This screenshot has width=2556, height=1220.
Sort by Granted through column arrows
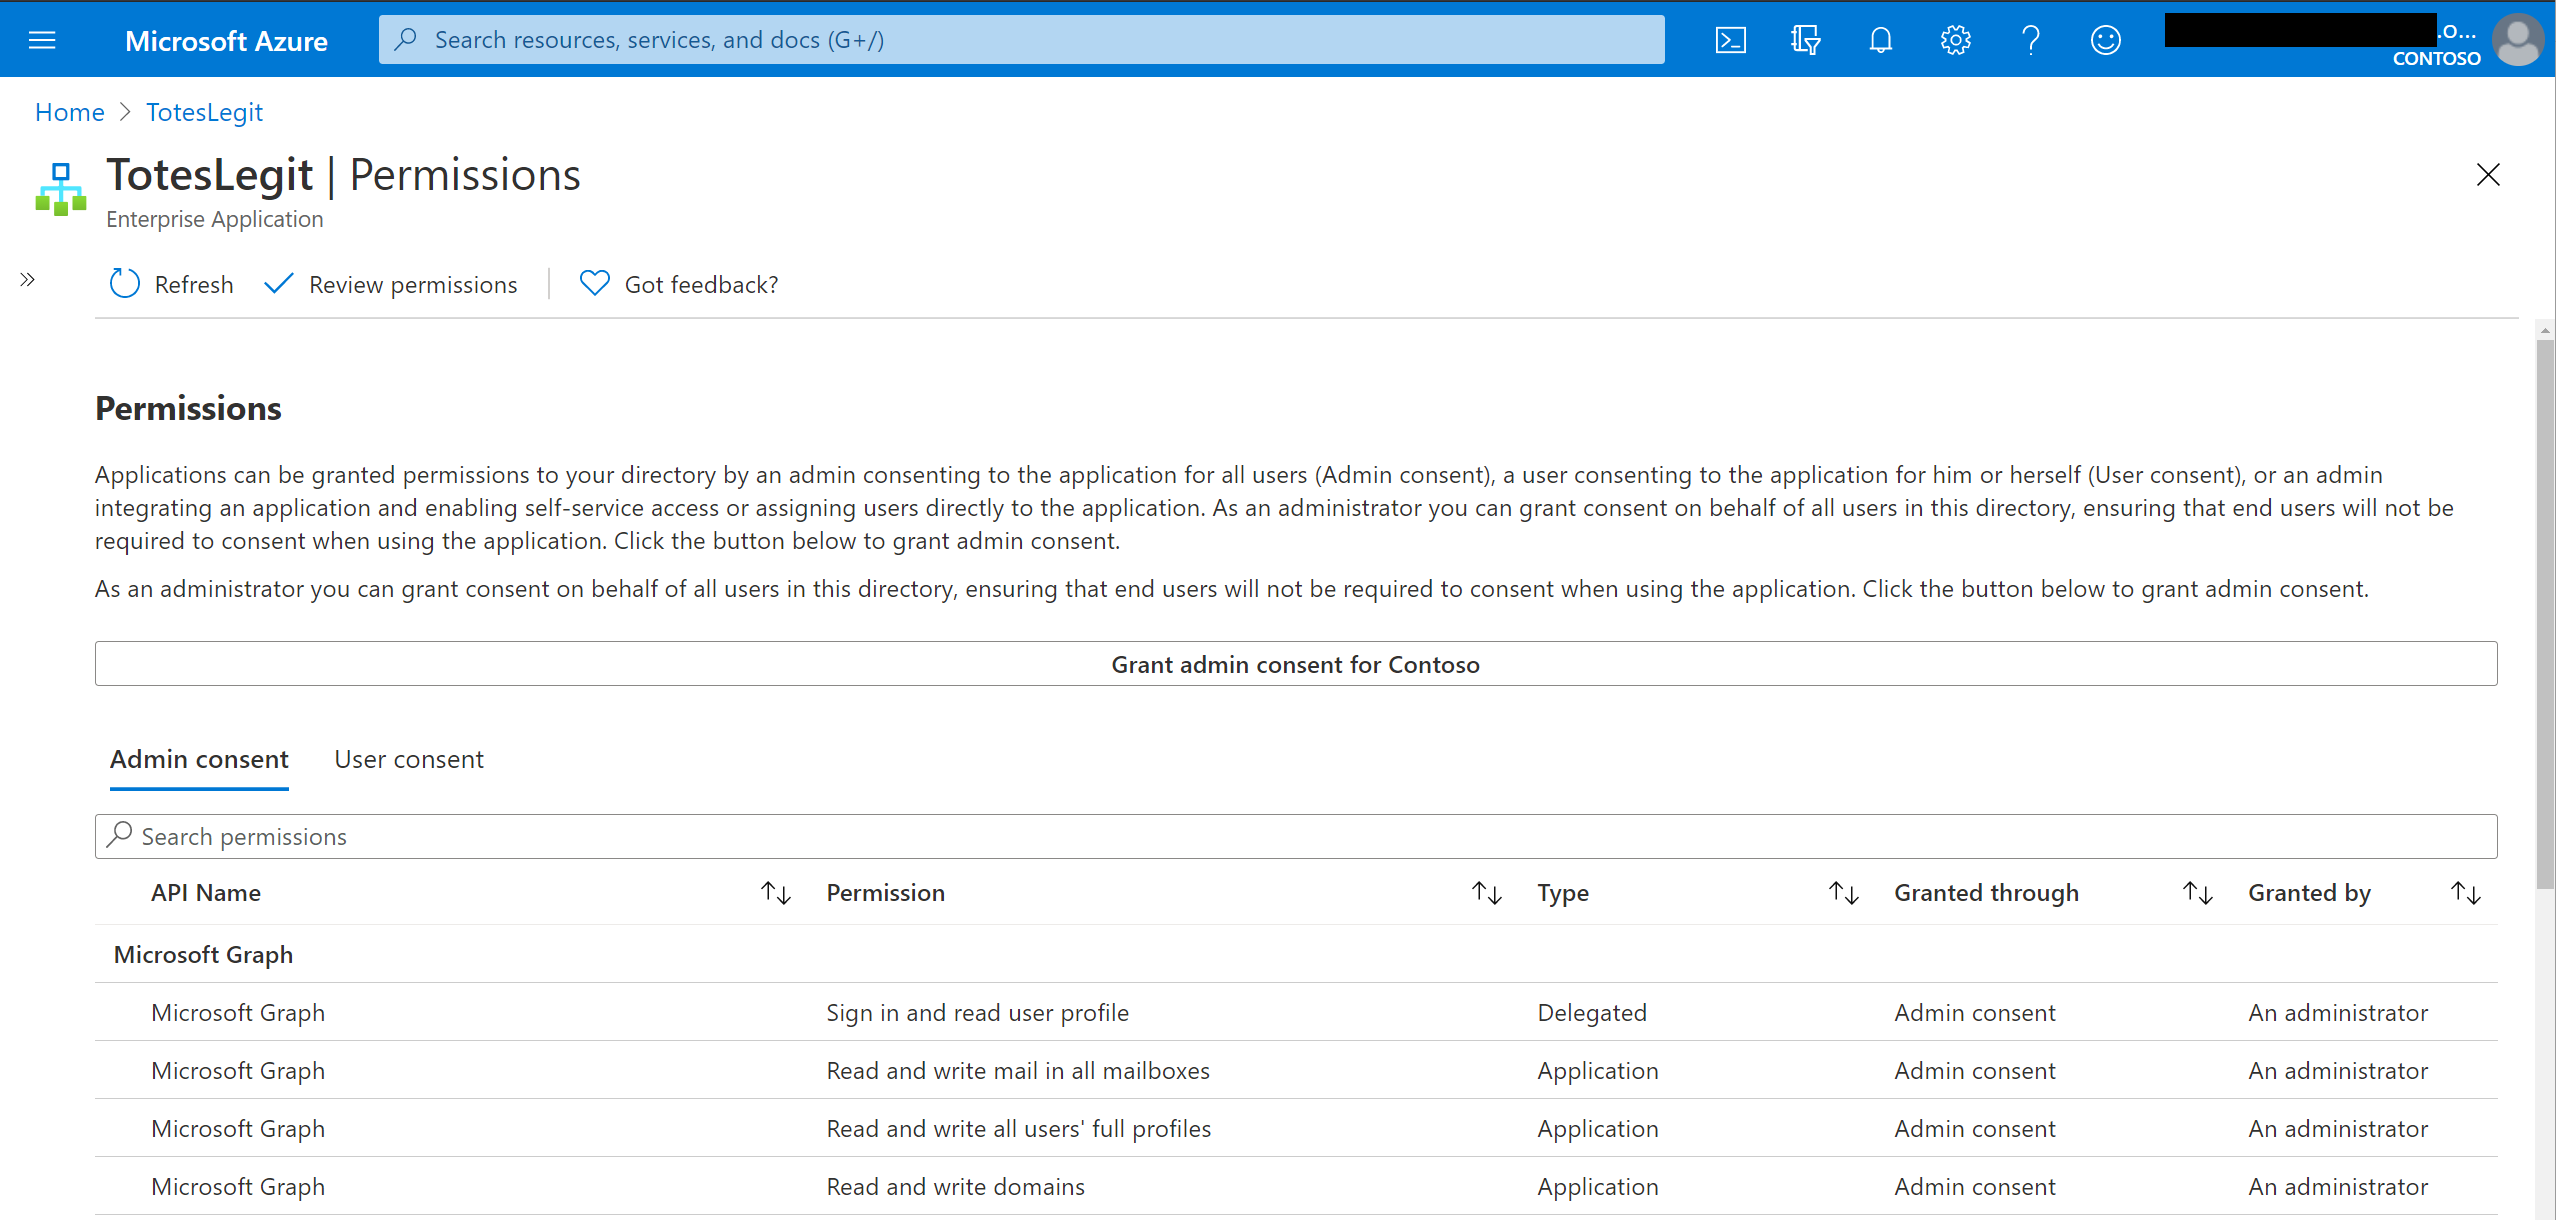[2197, 893]
